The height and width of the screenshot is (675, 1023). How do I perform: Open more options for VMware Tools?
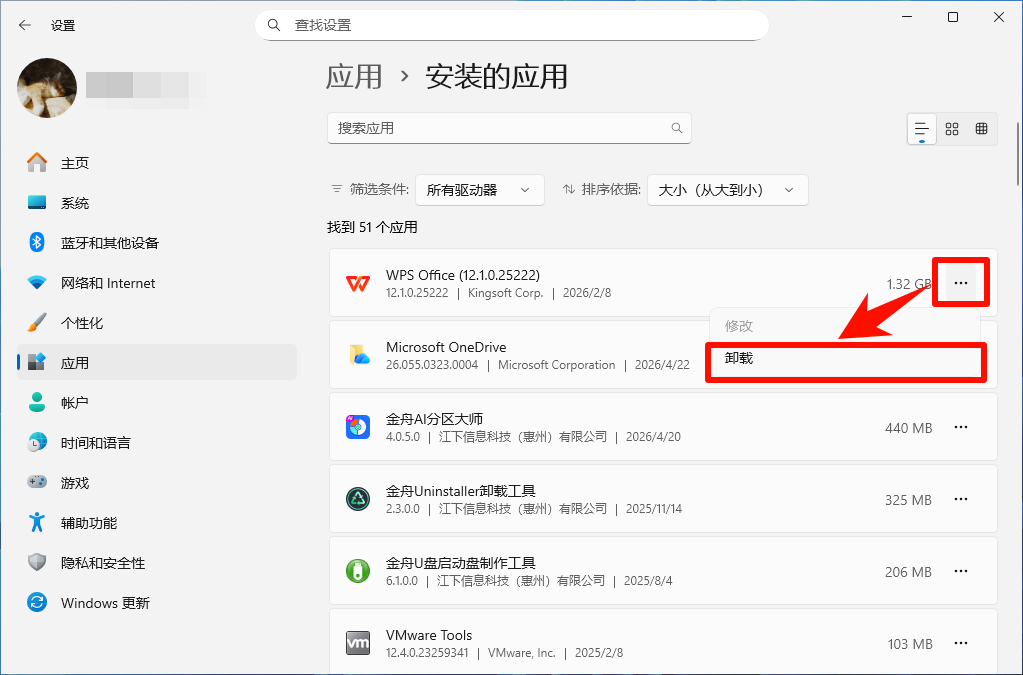(x=961, y=643)
